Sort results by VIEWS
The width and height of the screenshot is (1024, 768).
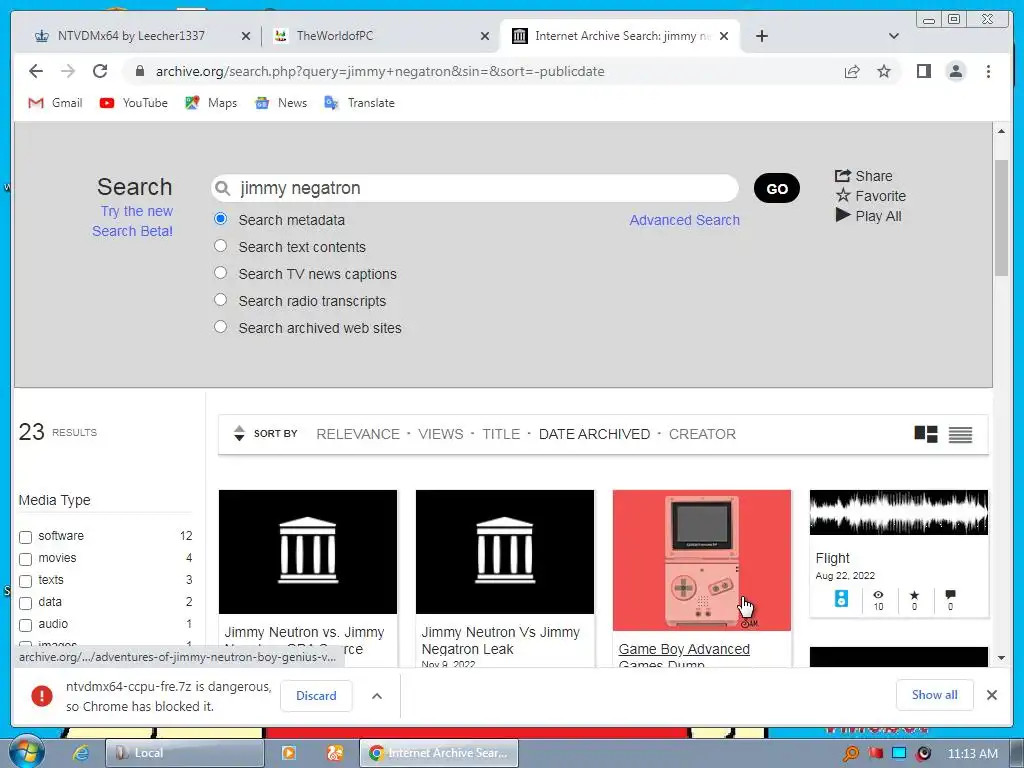pyautogui.click(x=441, y=434)
